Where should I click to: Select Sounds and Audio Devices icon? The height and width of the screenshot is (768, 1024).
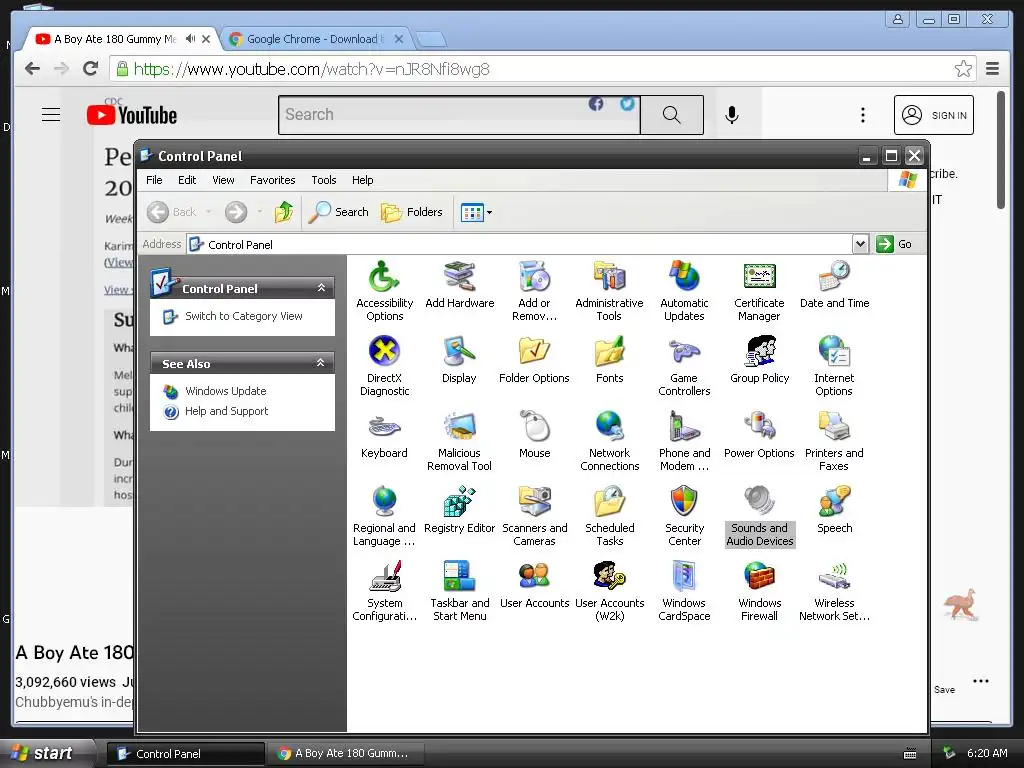(x=760, y=517)
